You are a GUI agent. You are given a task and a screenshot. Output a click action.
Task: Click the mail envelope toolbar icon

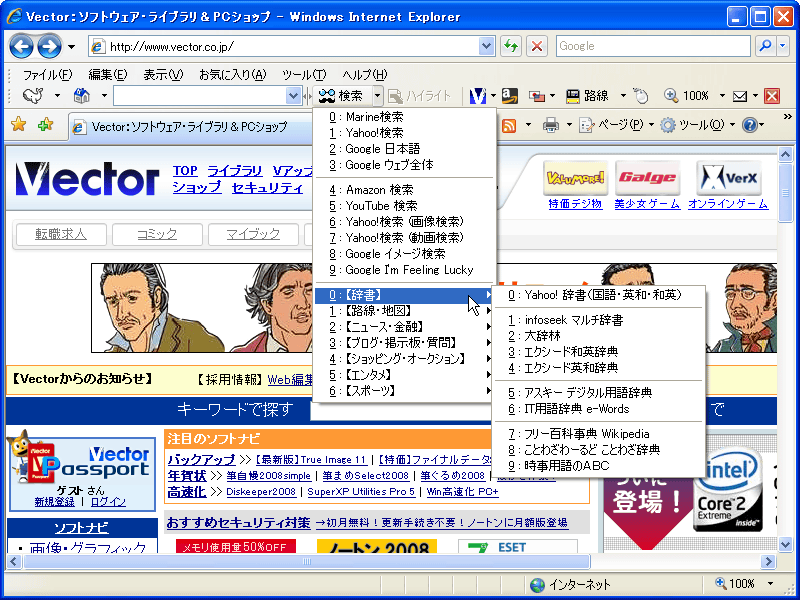point(739,96)
